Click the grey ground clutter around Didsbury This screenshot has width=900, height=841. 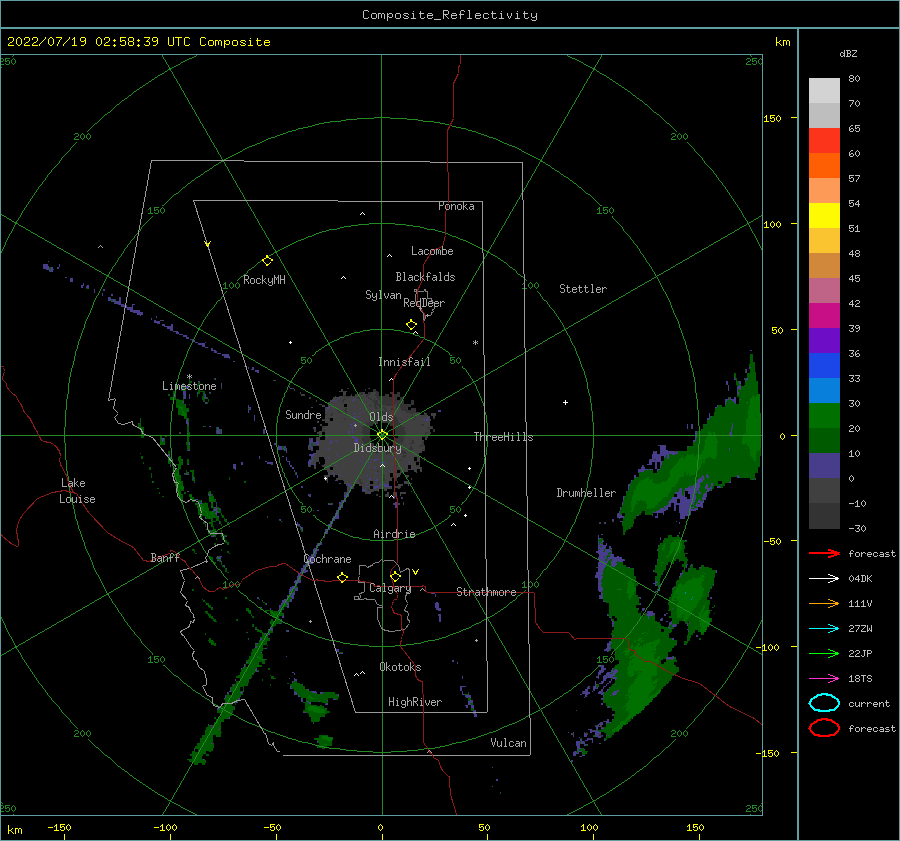(x=373, y=439)
